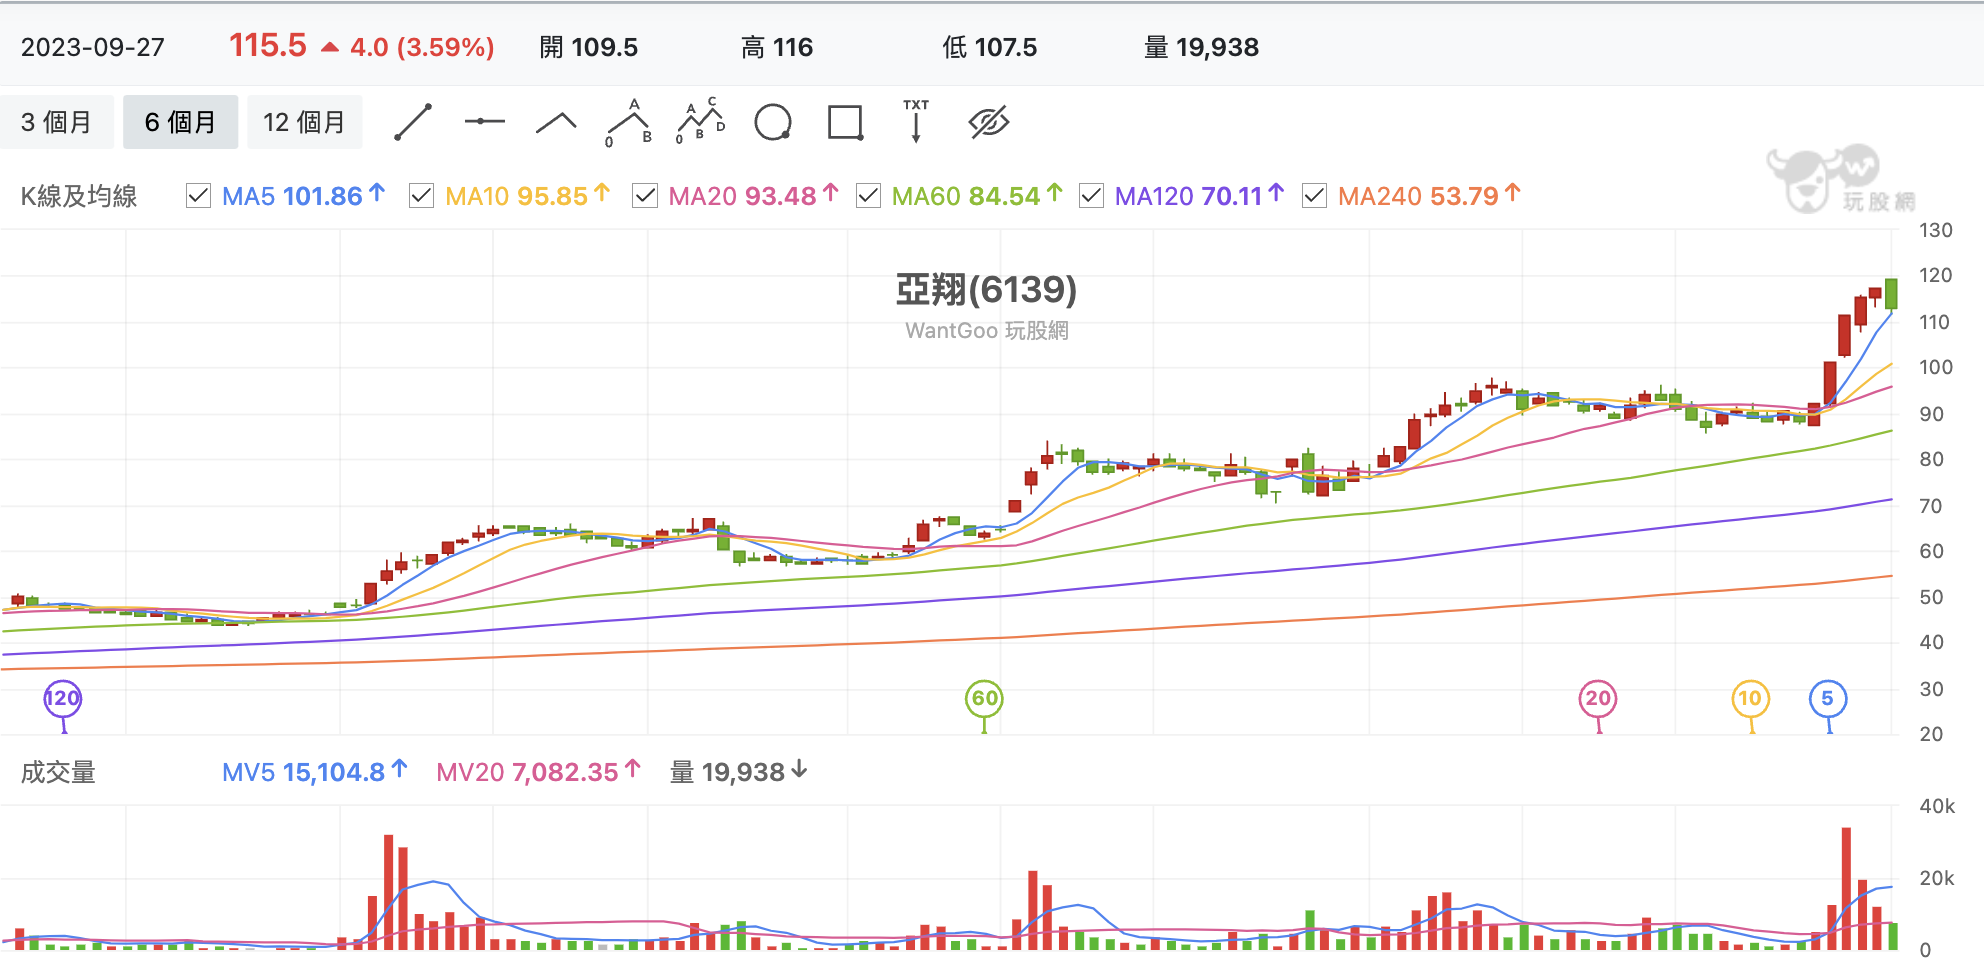The image size is (1984, 970).
Task: Select the trend line drawing tool
Action: click(x=413, y=122)
